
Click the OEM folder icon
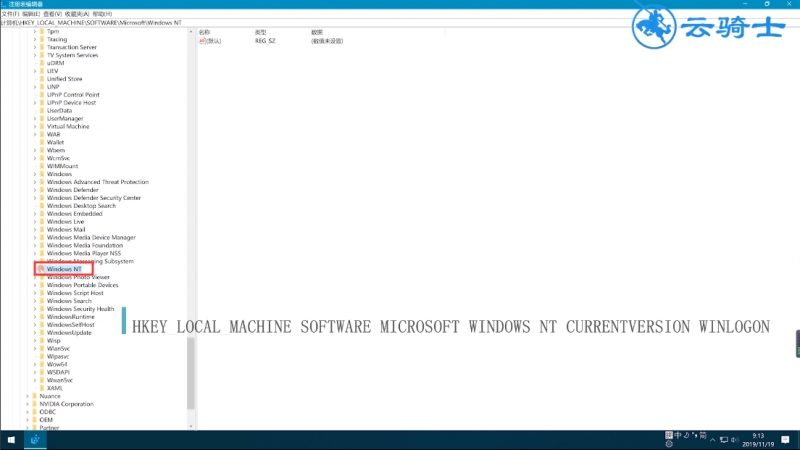[35, 420]
